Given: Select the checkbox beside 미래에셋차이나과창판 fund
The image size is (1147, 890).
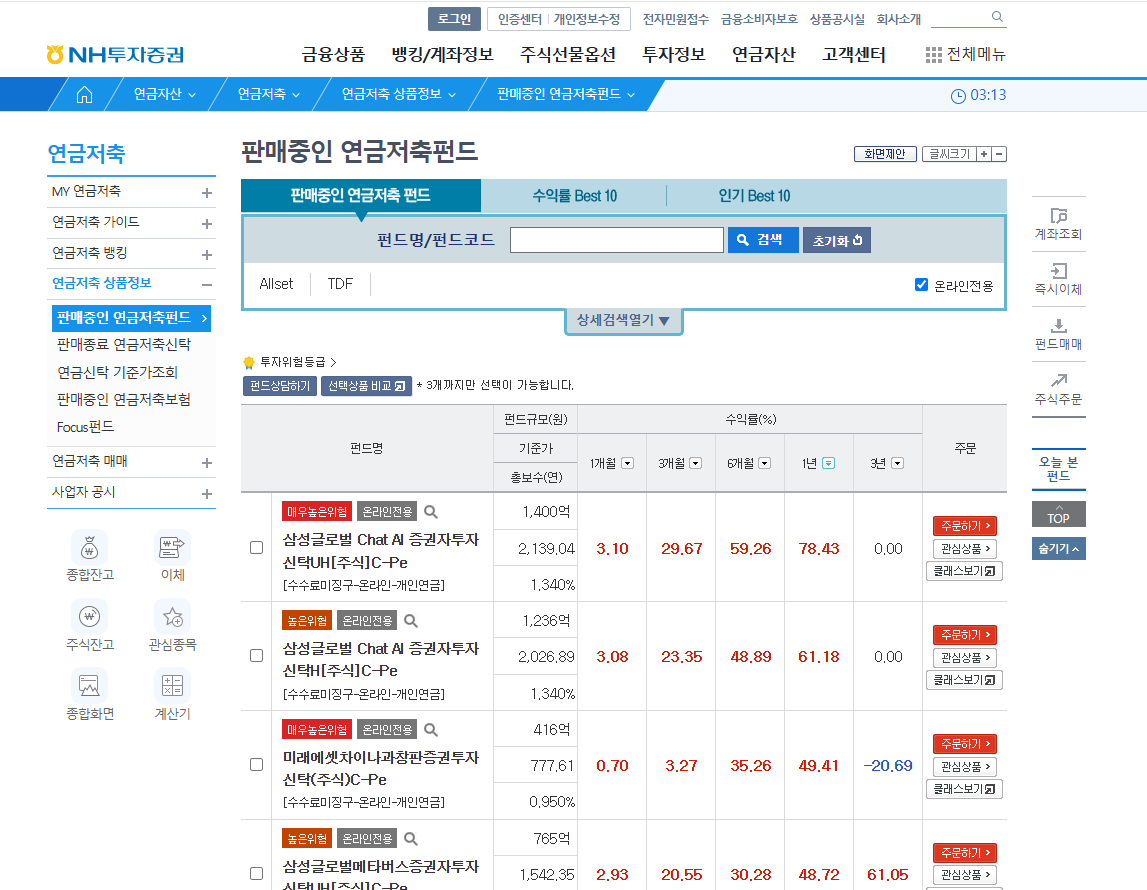Looking at the screenshot, I should tap(253, 765).
